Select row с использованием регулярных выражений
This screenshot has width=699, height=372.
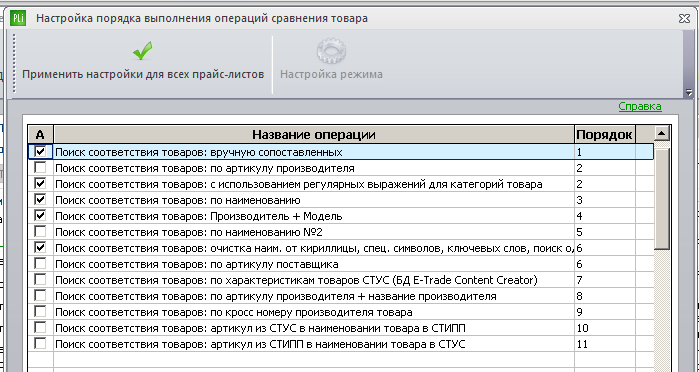pyautogui.click(x=299, y=184)
